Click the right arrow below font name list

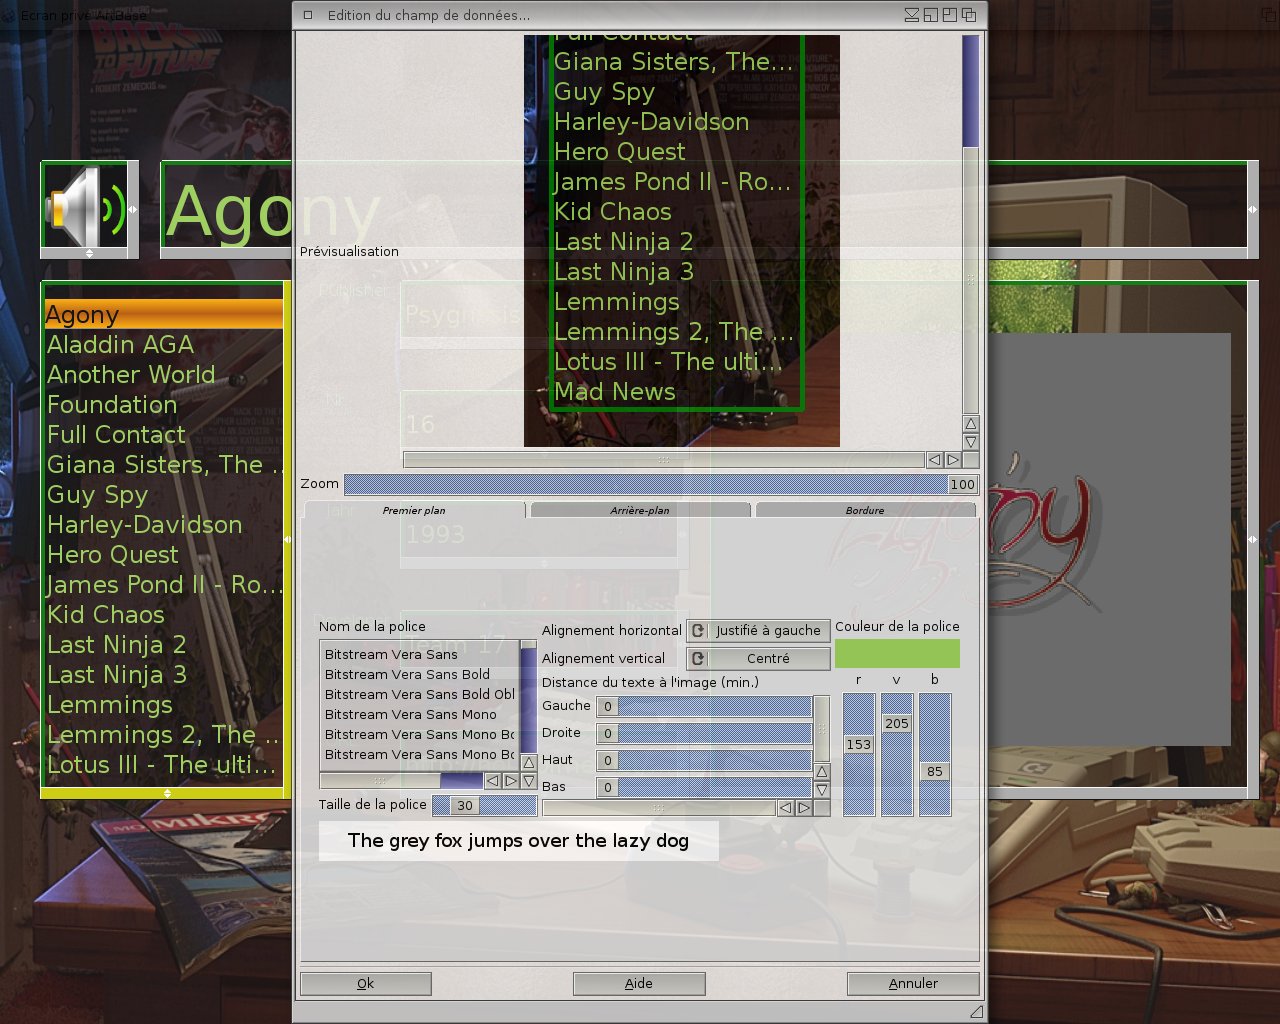[511, 780]
